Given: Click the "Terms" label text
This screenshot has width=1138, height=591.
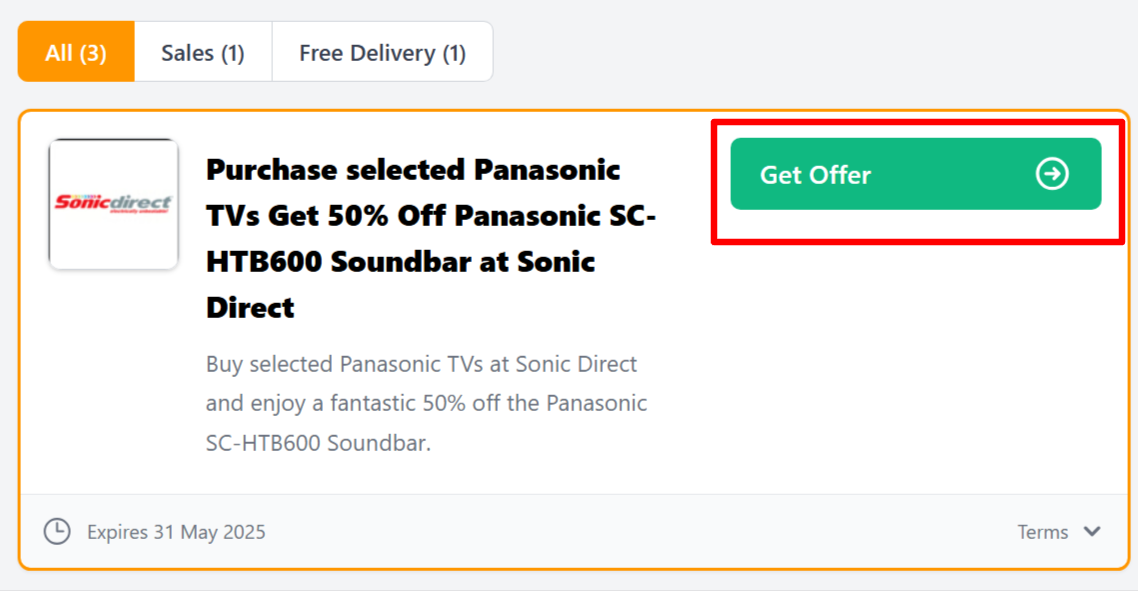Looking at the screenshot, I should click(1042, 532).
